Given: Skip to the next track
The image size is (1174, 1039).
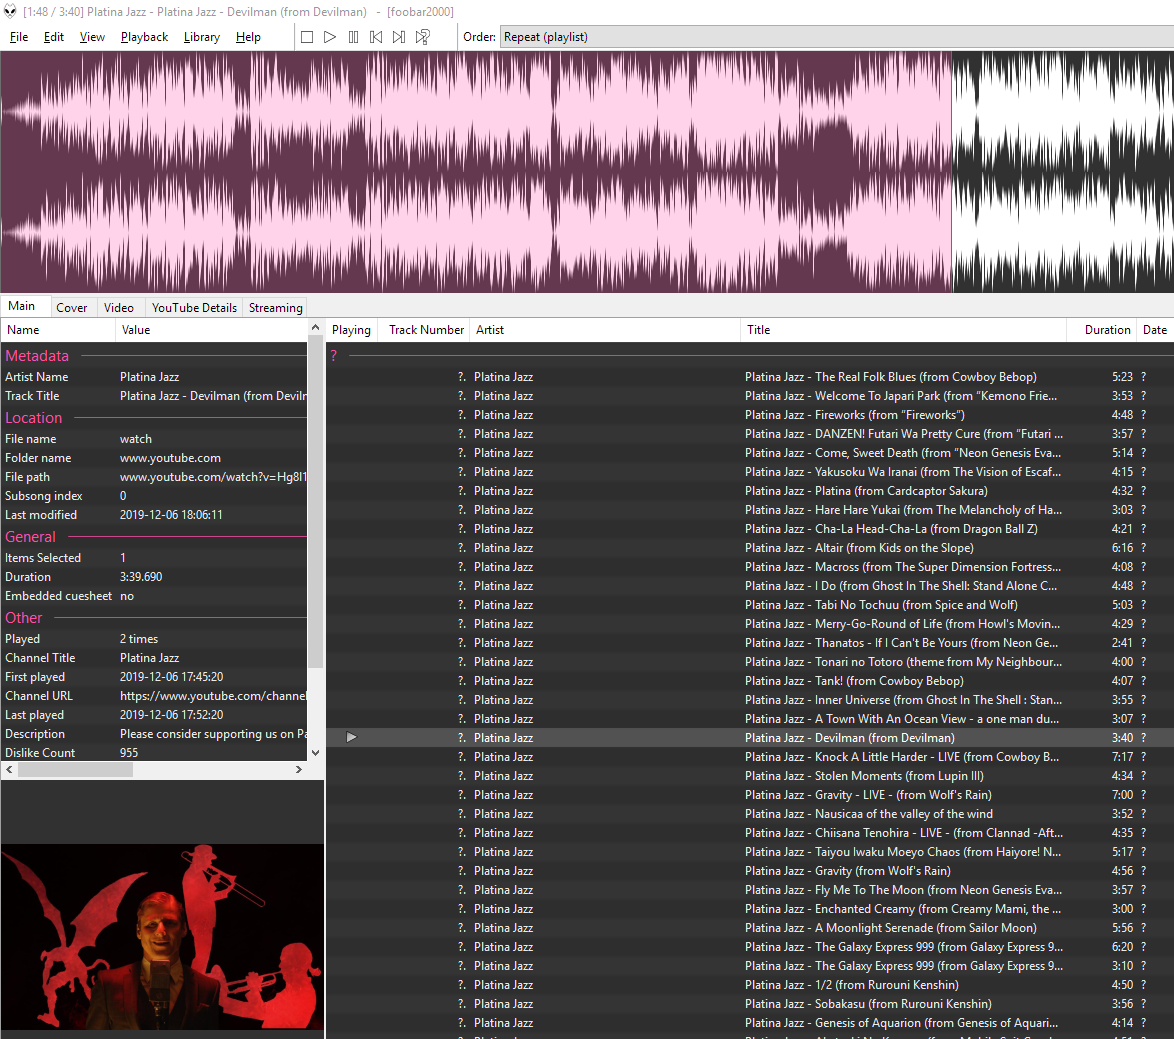Looking at the screenshot, I should (399, 37).
